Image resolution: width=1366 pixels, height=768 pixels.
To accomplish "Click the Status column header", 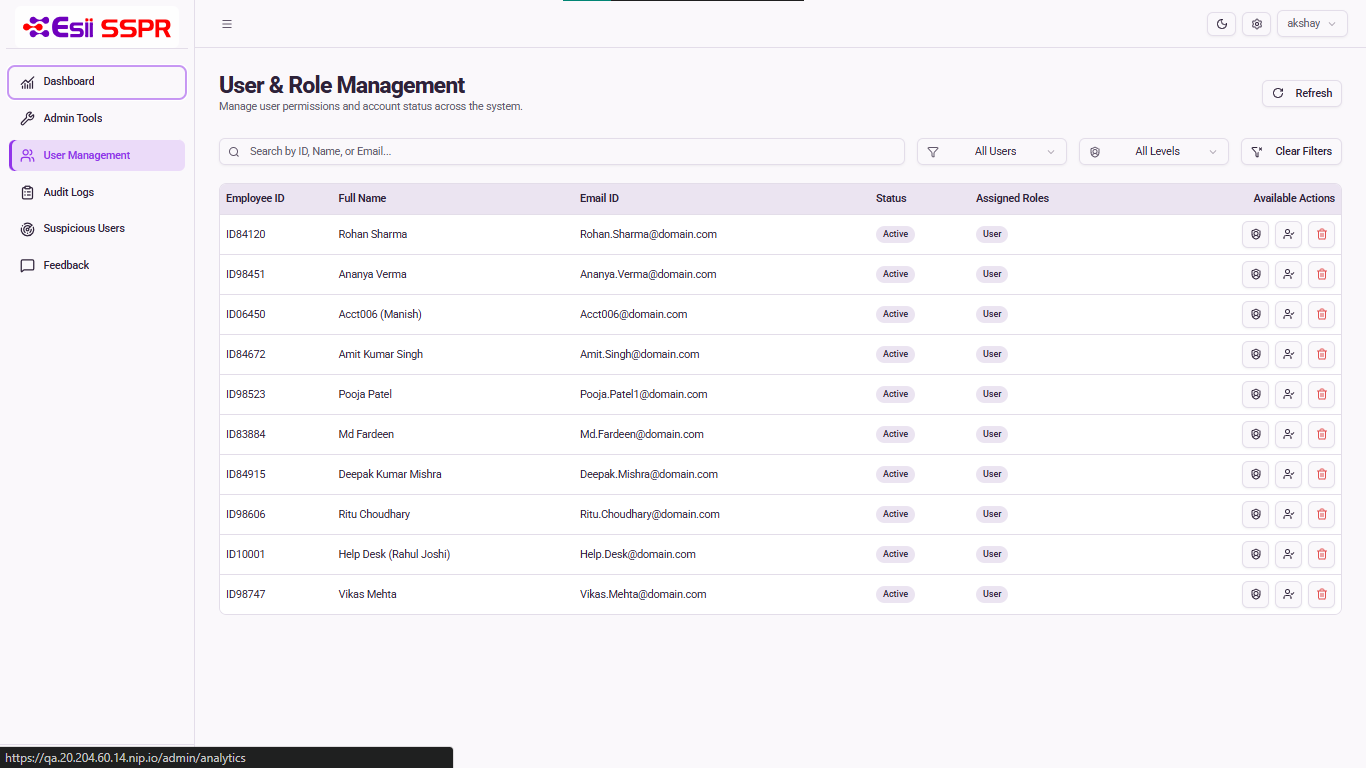I will click(x=891, y=198).
